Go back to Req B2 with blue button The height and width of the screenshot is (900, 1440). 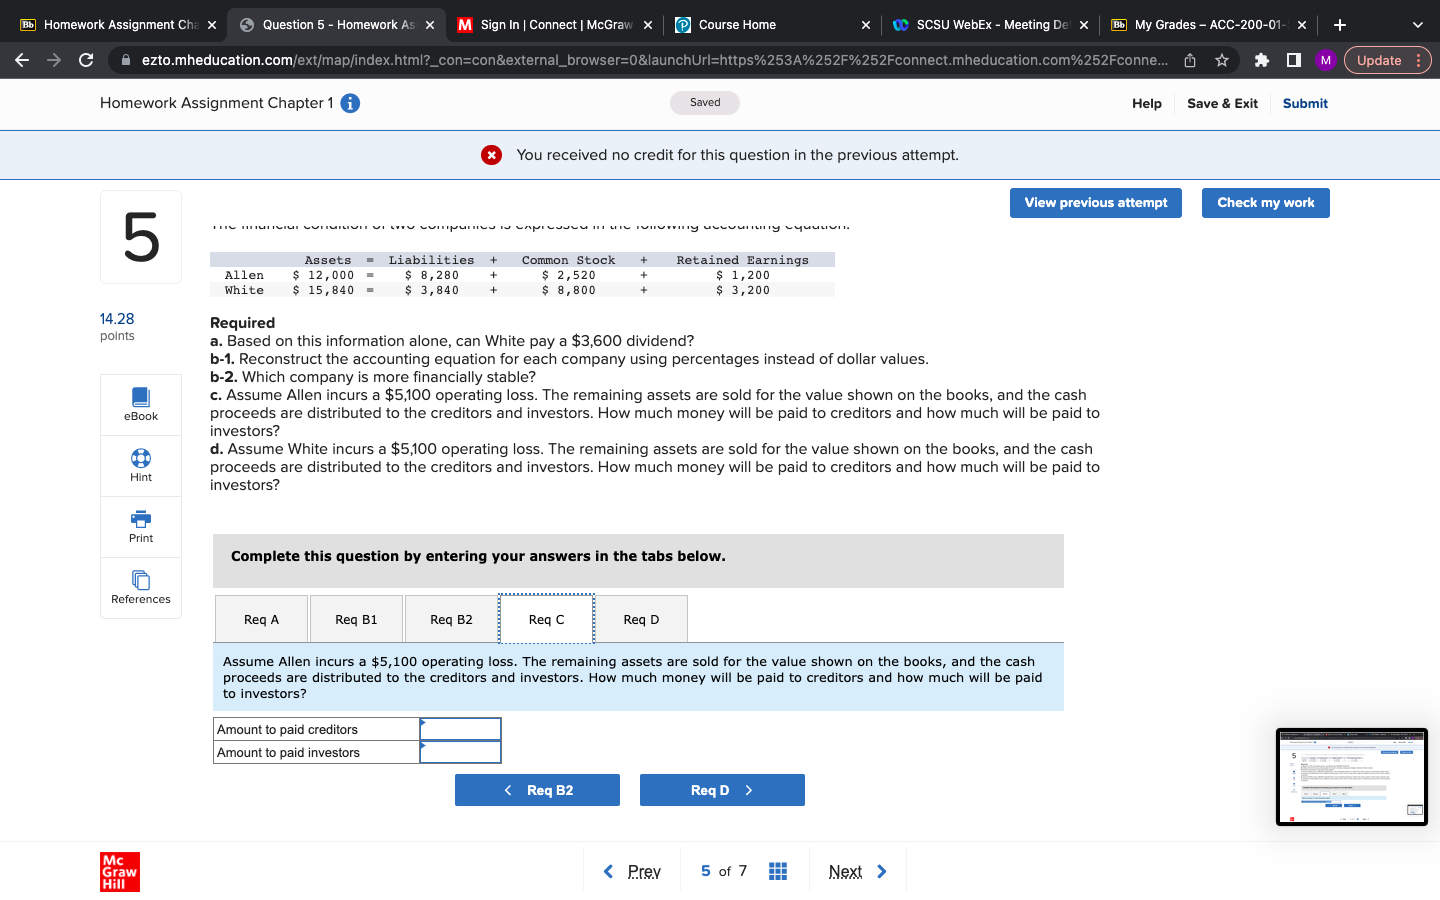(537, 790)
